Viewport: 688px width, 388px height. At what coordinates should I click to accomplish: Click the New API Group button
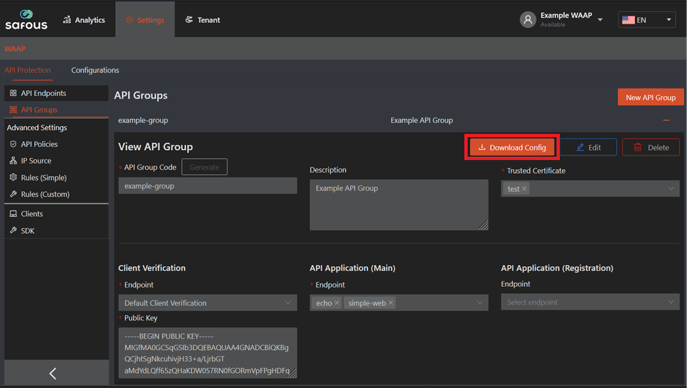point(650,97)
